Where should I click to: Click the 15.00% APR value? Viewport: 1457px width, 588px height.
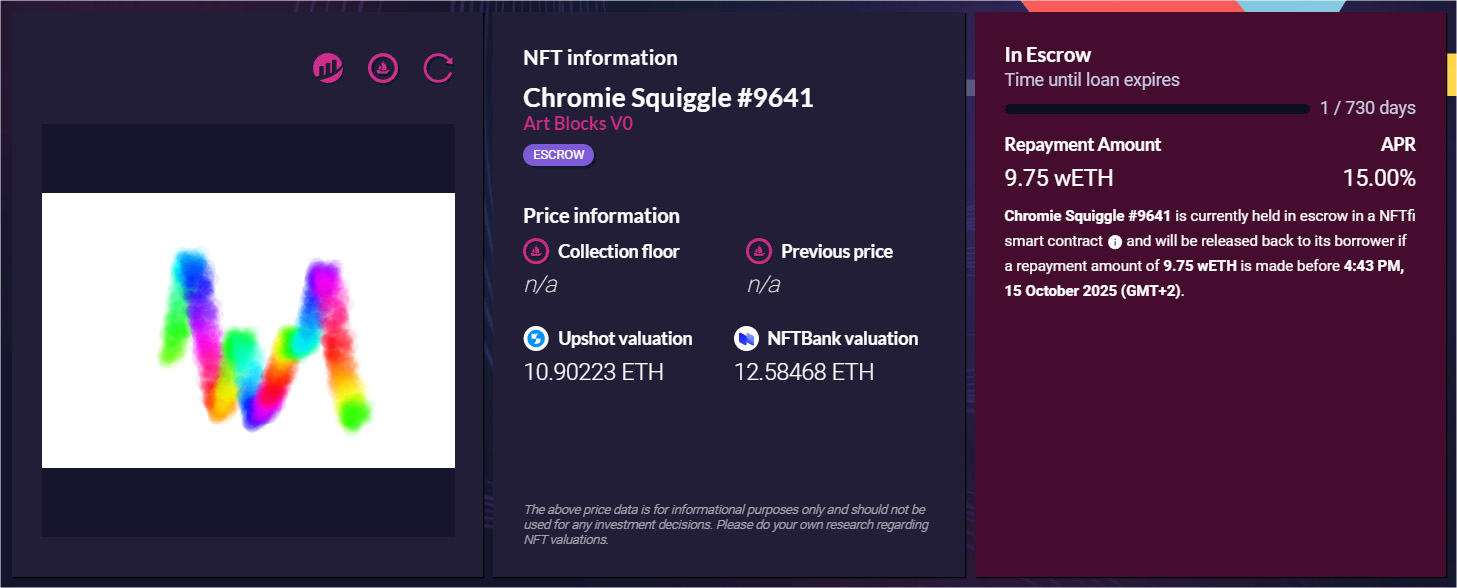1379,179
